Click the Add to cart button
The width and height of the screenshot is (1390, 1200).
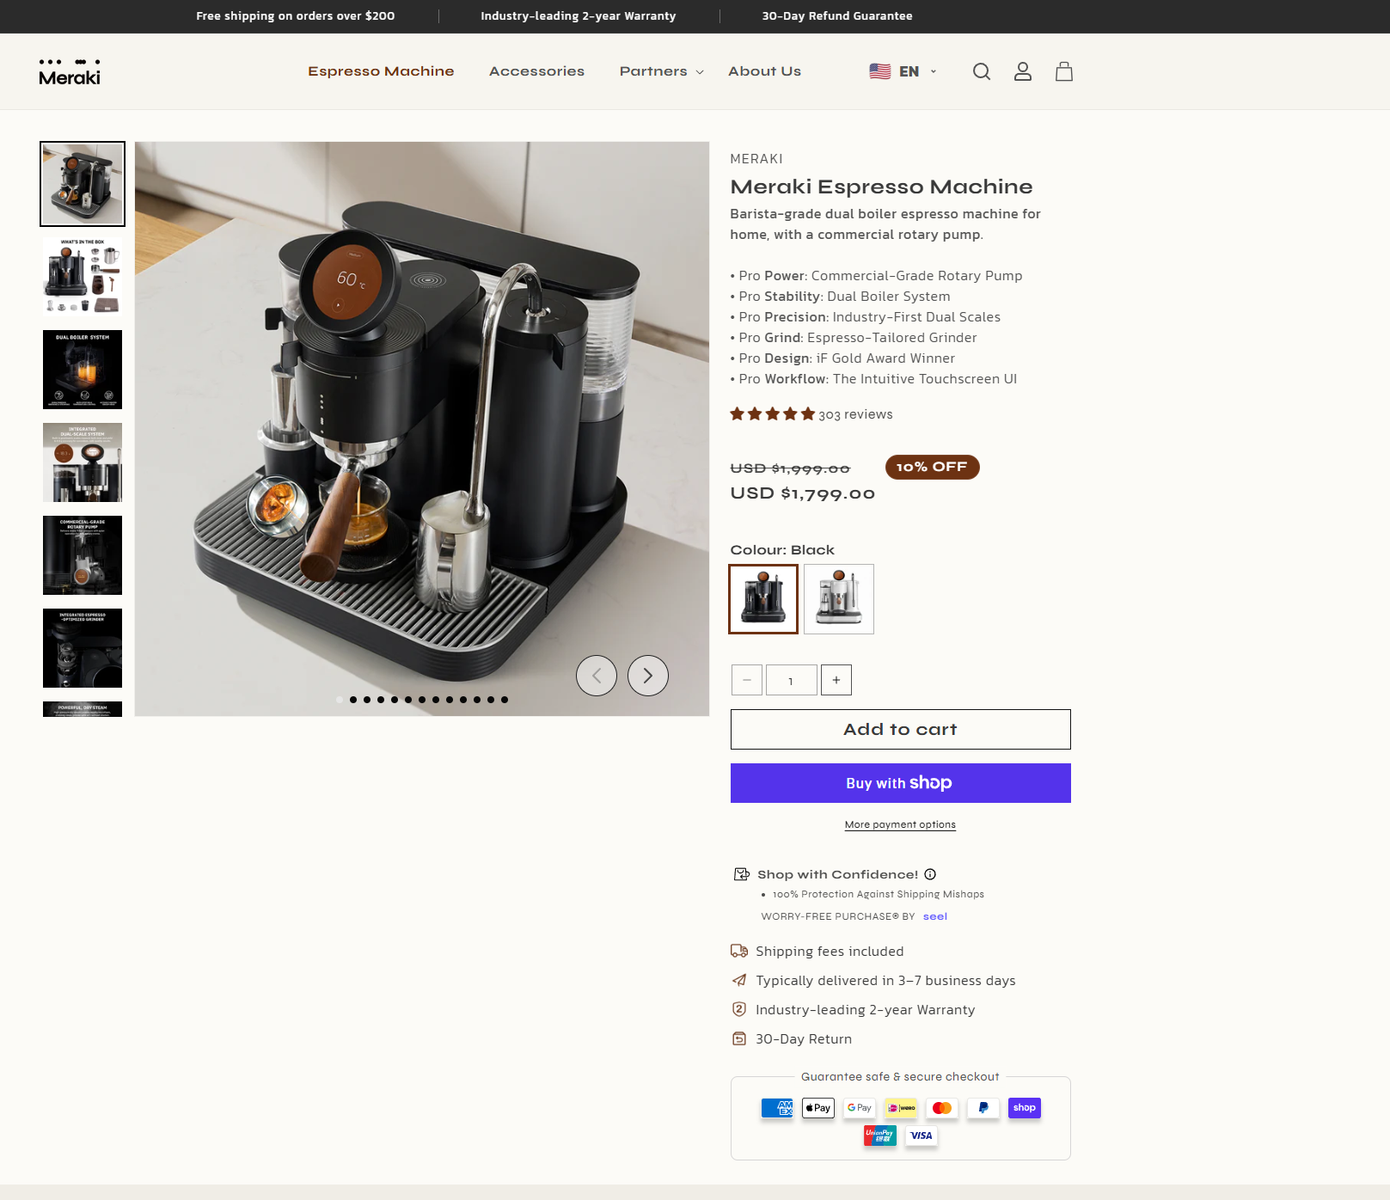(899, 729)
